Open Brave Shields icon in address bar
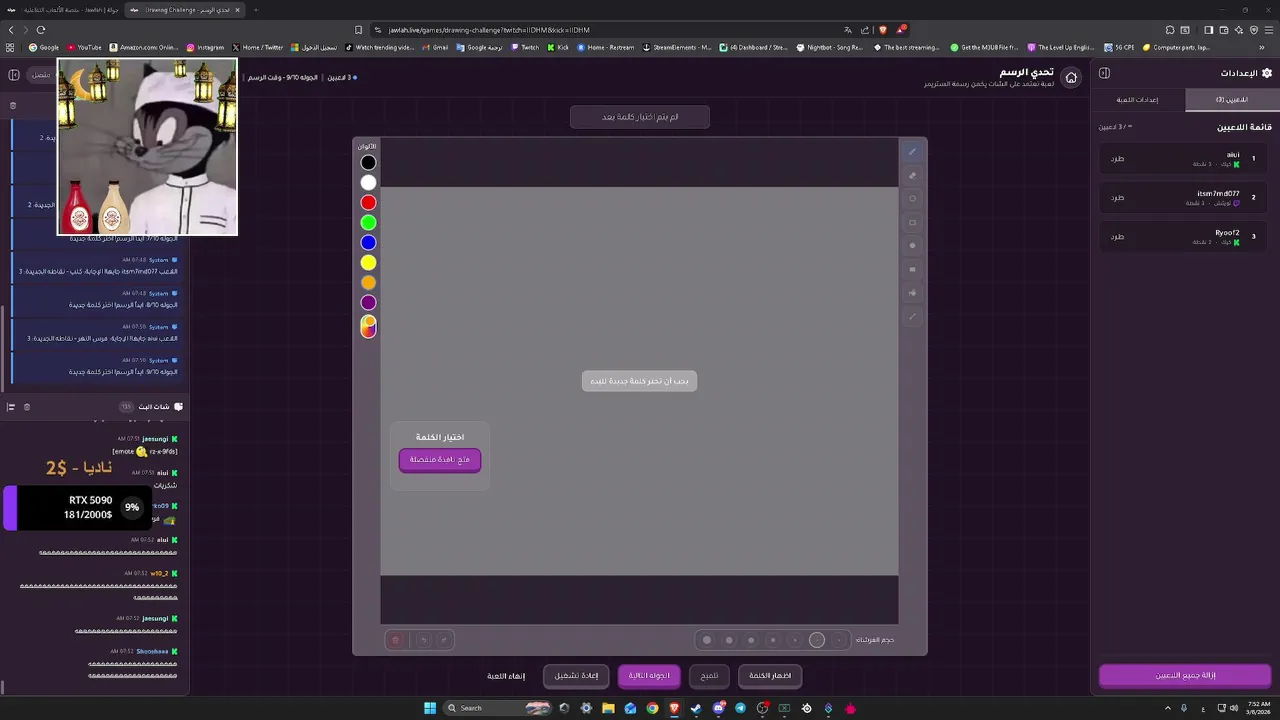 tap(883, 30)
